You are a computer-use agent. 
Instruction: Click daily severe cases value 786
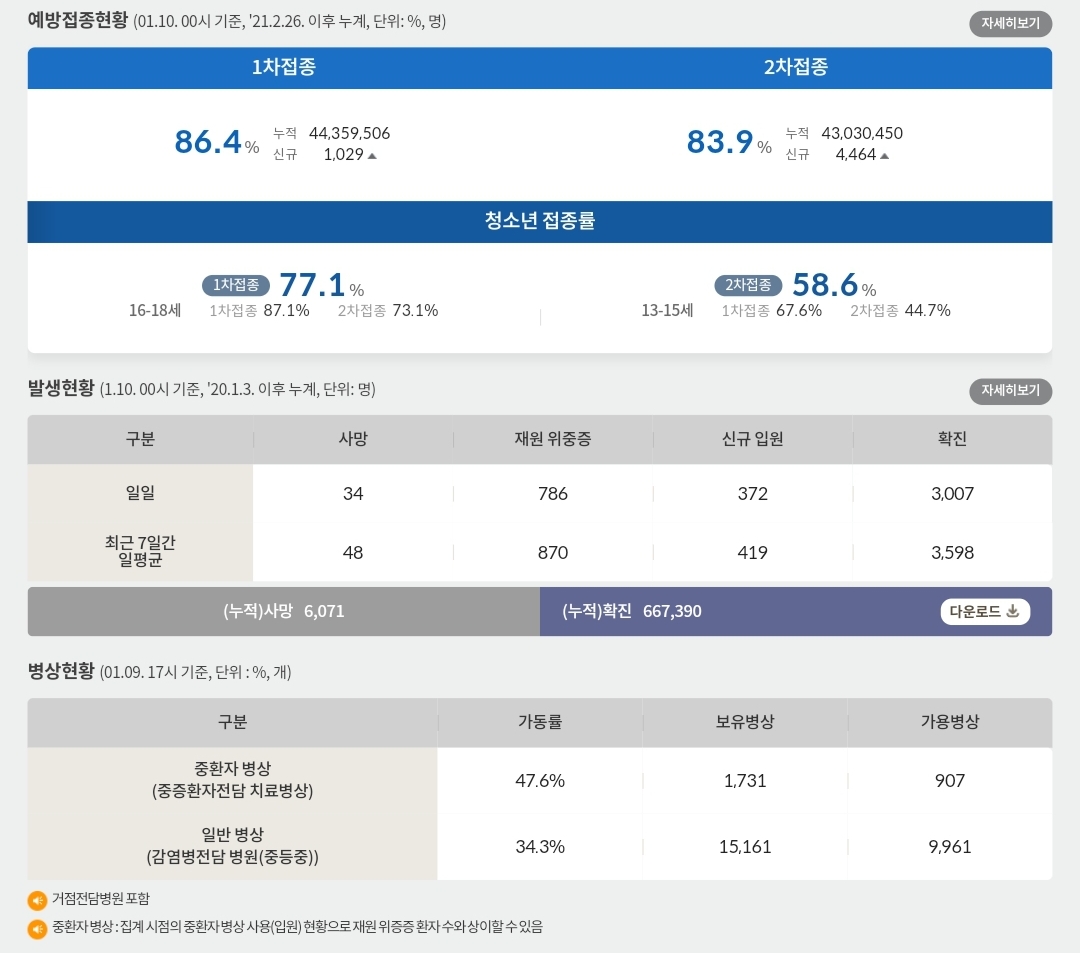(553, 494)
